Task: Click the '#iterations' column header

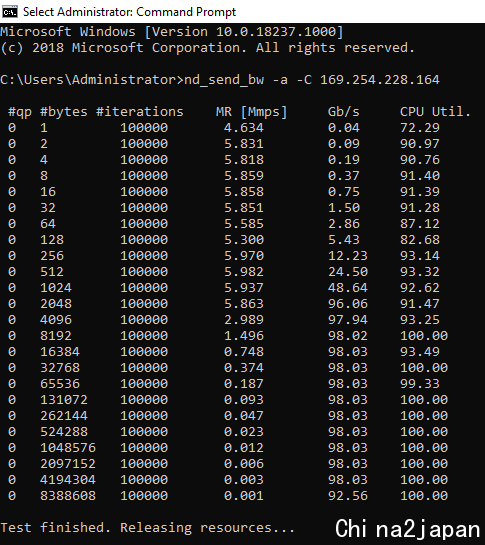Action: pos(140,112)
